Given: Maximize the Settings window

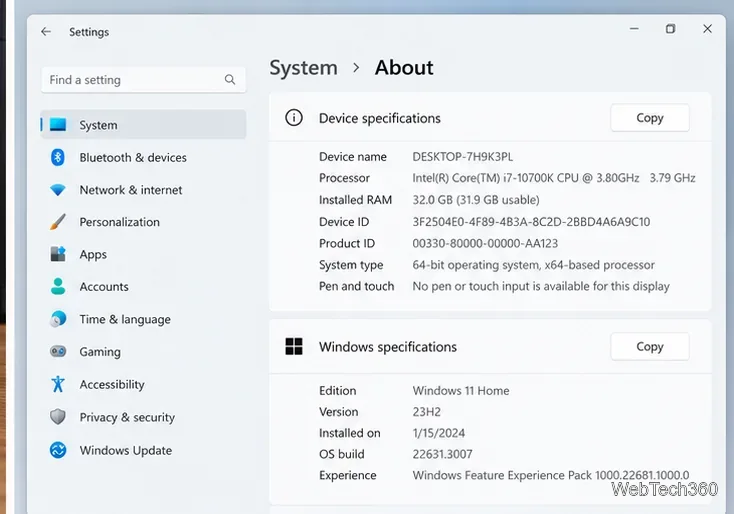Looking at the screenshot, I should pos(670,29).
